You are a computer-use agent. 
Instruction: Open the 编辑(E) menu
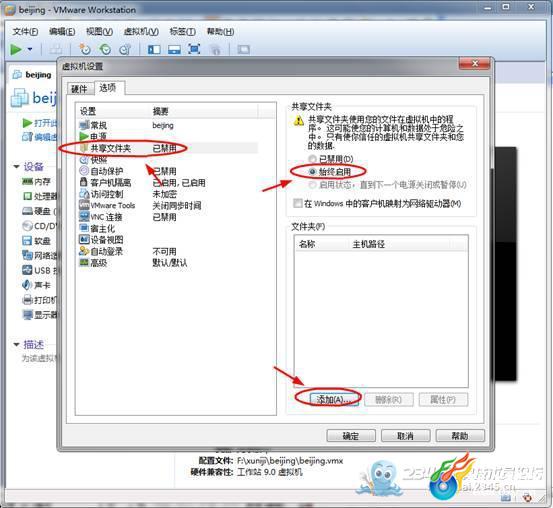pos(62,31)
